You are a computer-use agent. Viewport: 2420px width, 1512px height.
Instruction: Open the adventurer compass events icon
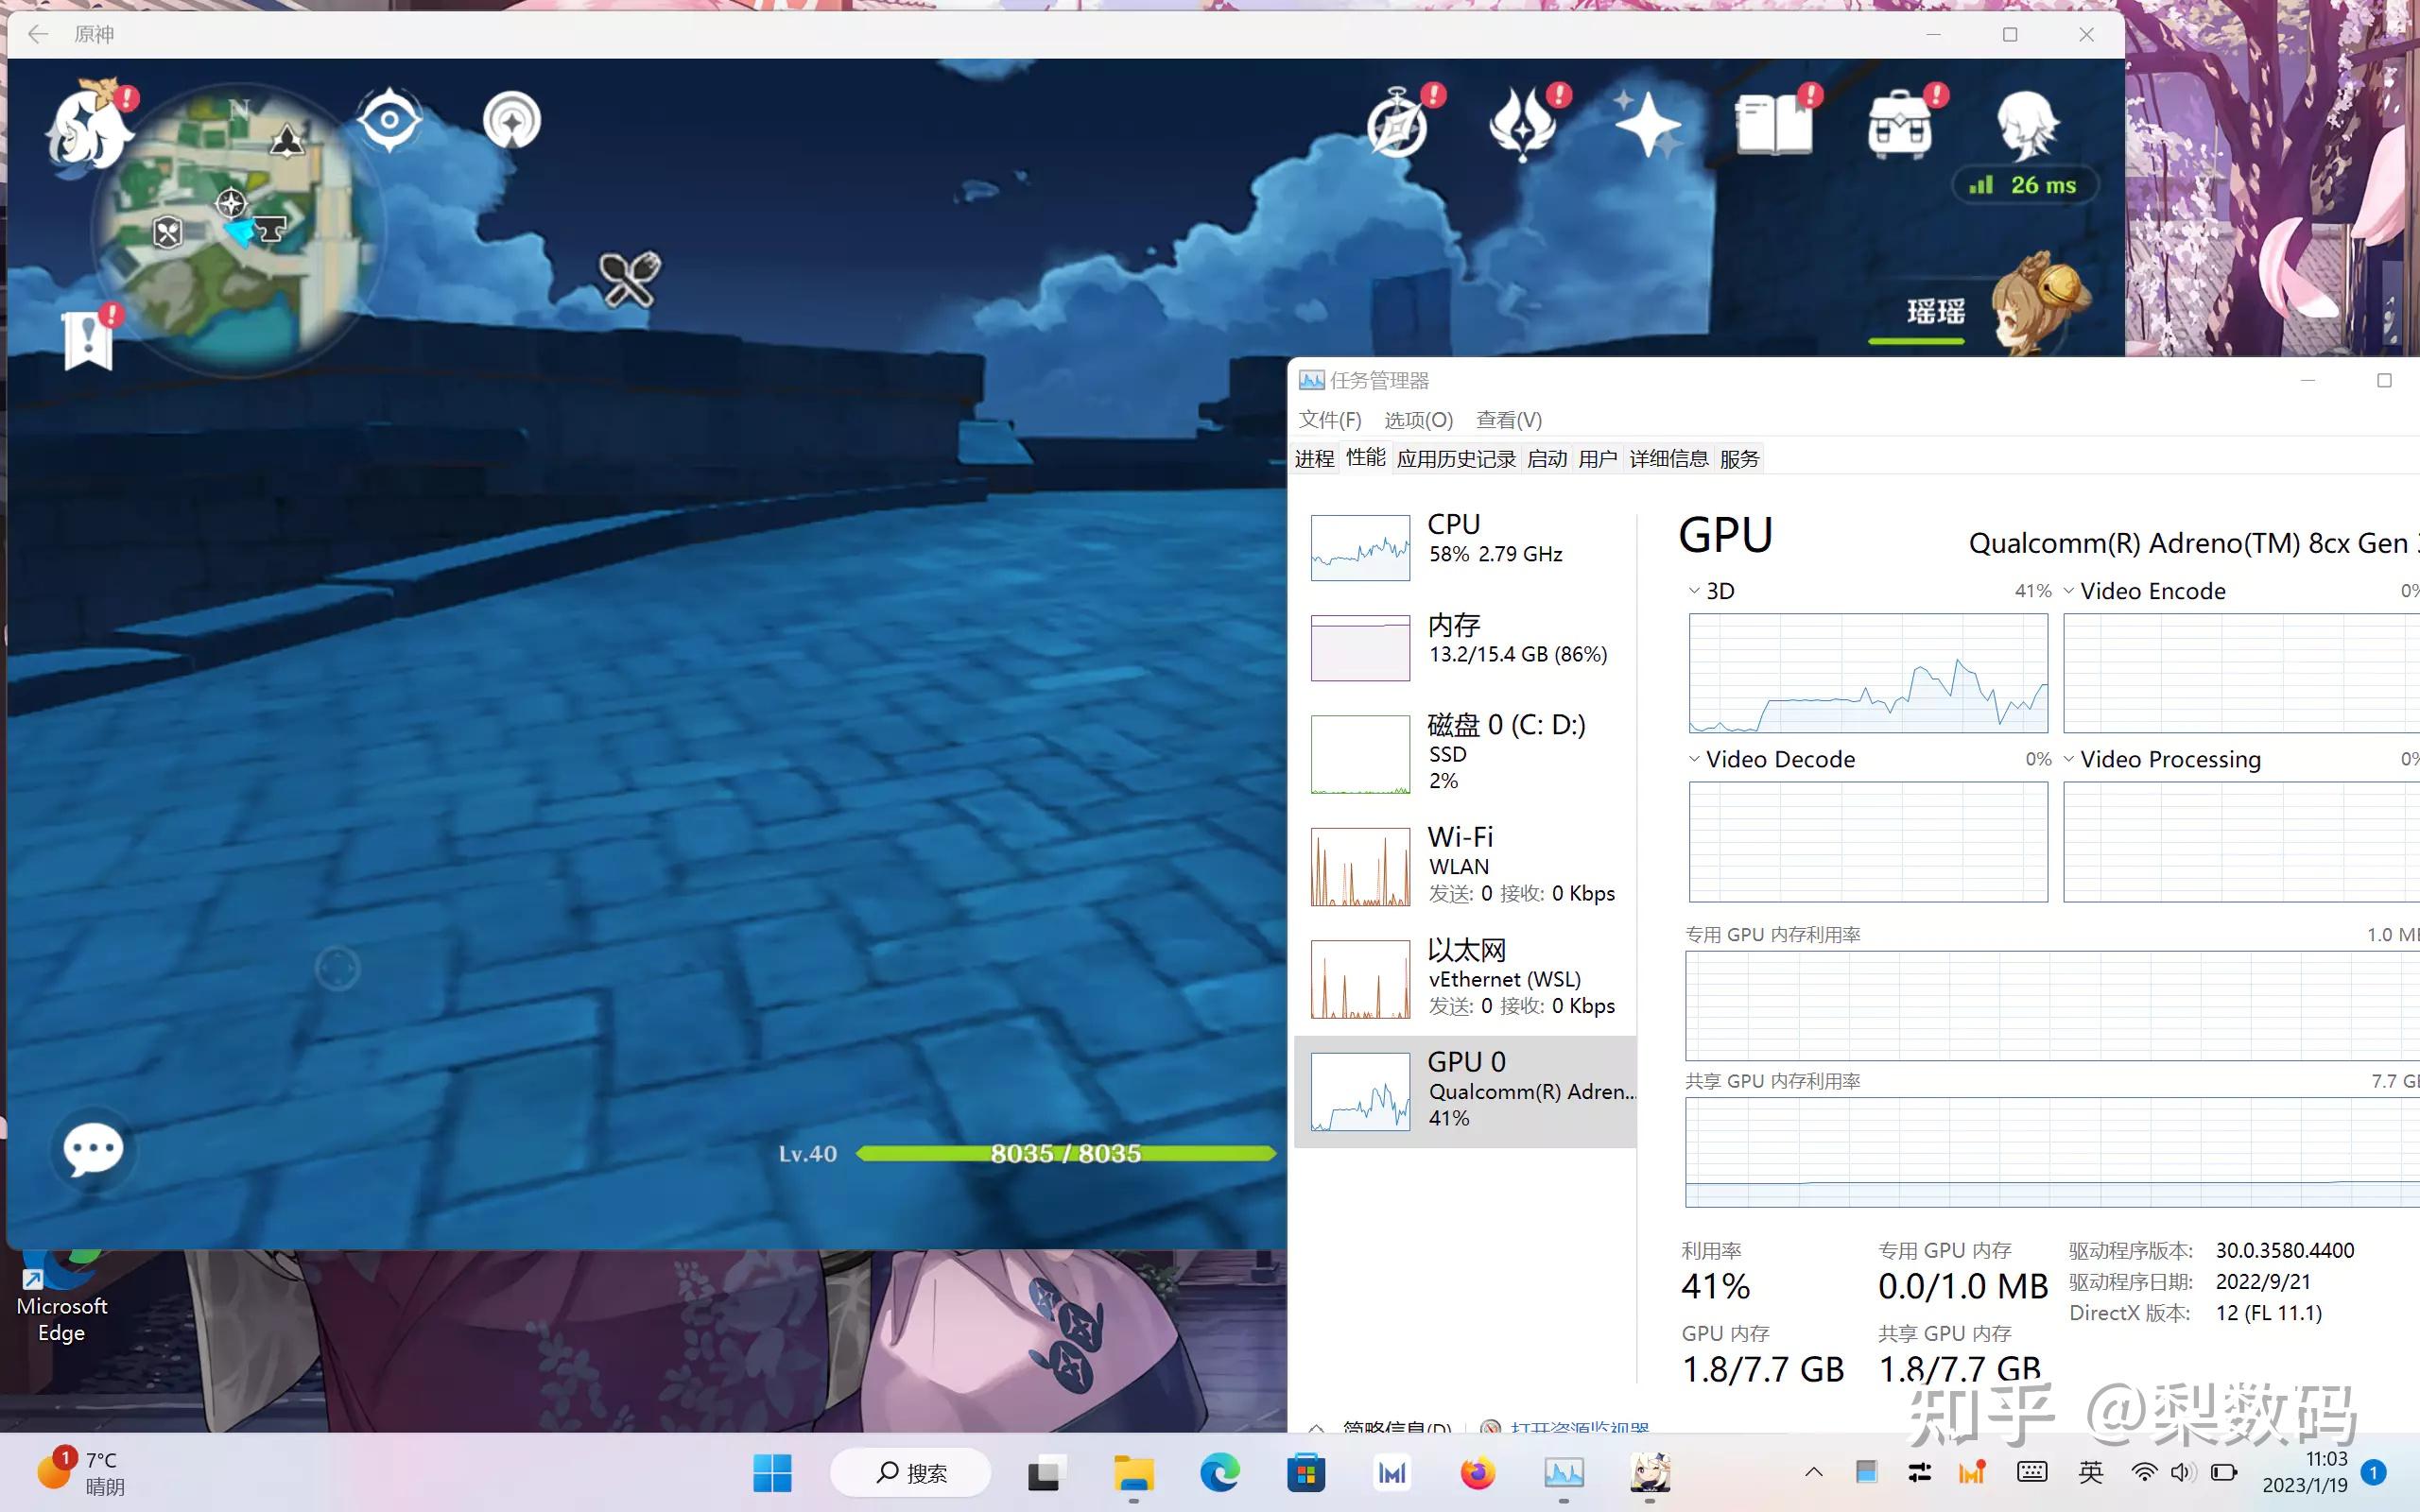tap(1399, 125)
